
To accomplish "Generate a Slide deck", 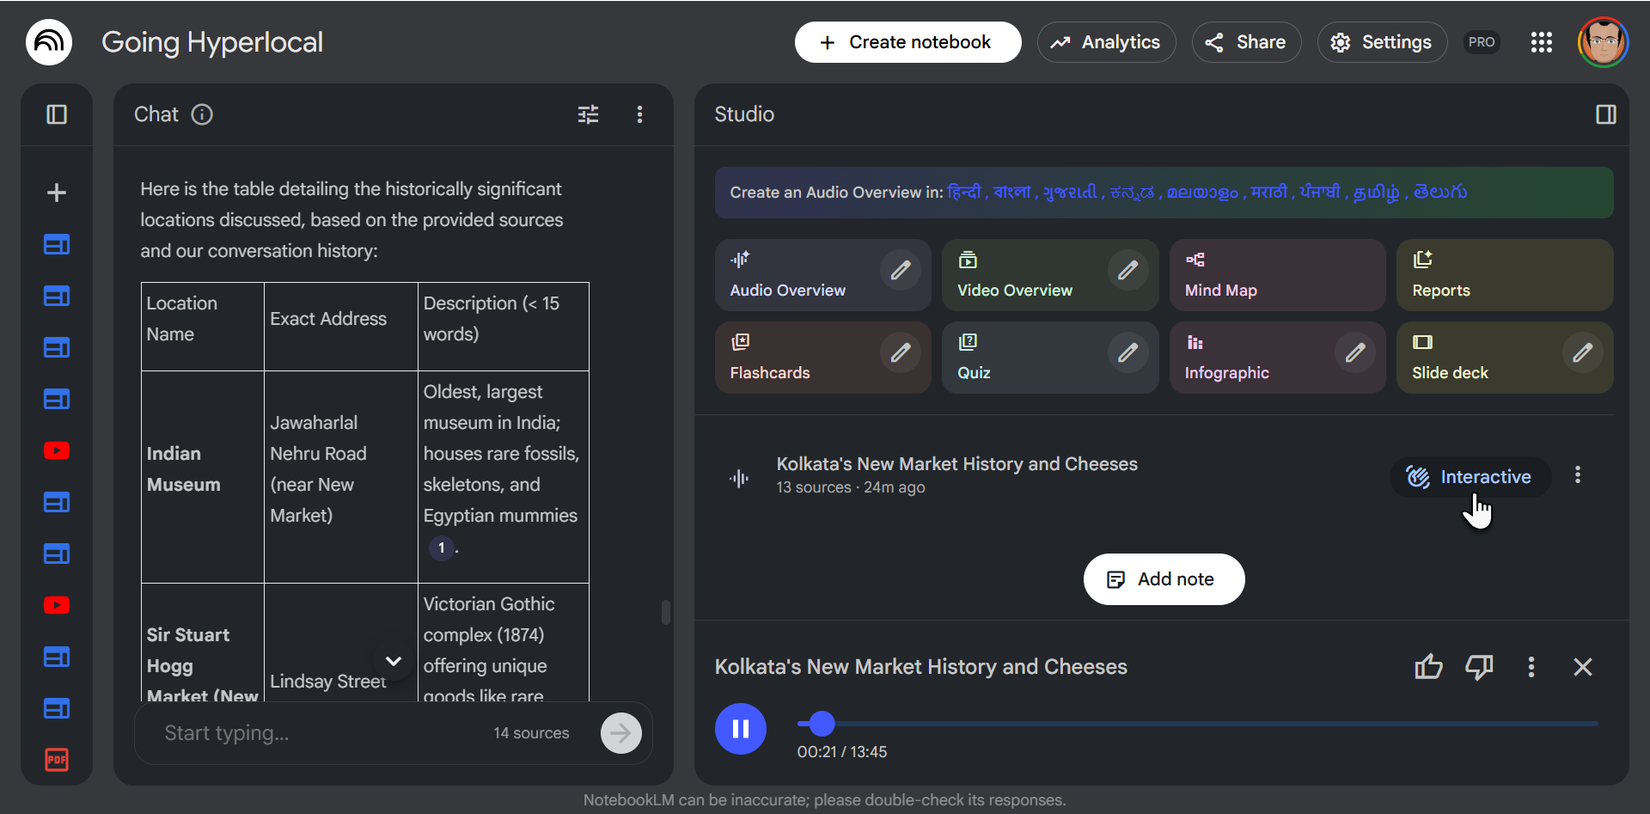I will tap(1504, 357).
